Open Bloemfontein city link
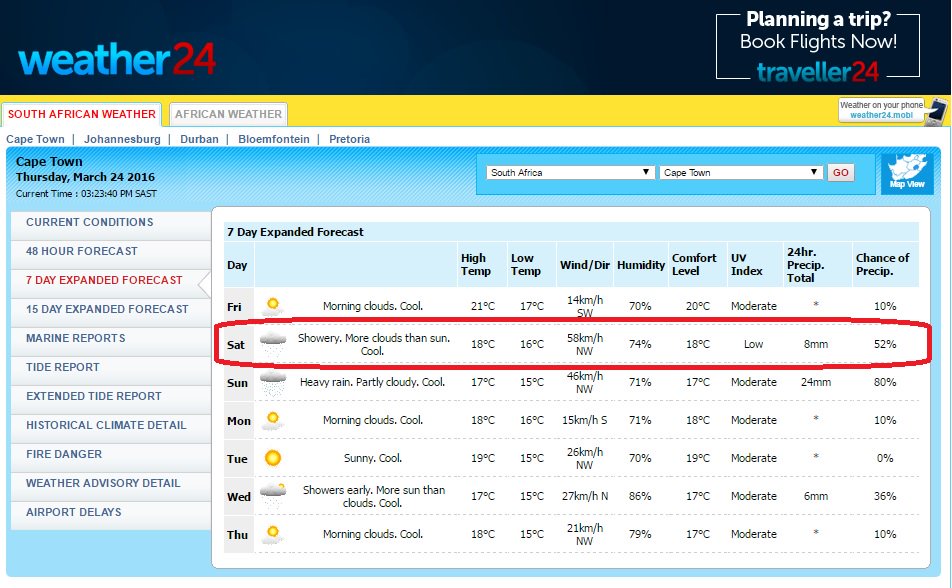 point(274,139)
